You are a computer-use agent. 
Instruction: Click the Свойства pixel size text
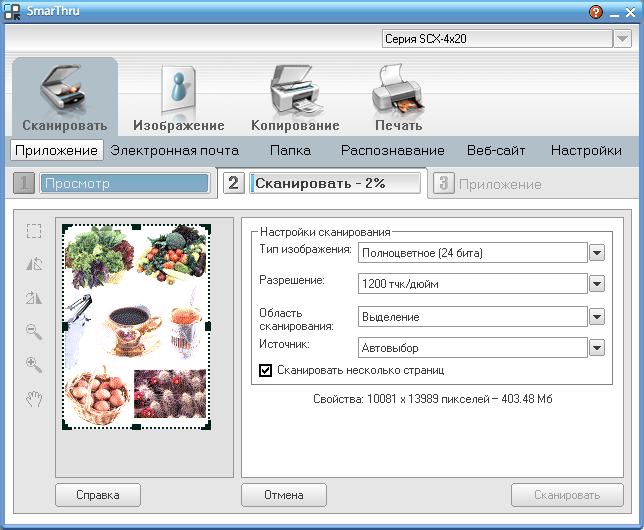pyautogui.click(x=432, y=399)
